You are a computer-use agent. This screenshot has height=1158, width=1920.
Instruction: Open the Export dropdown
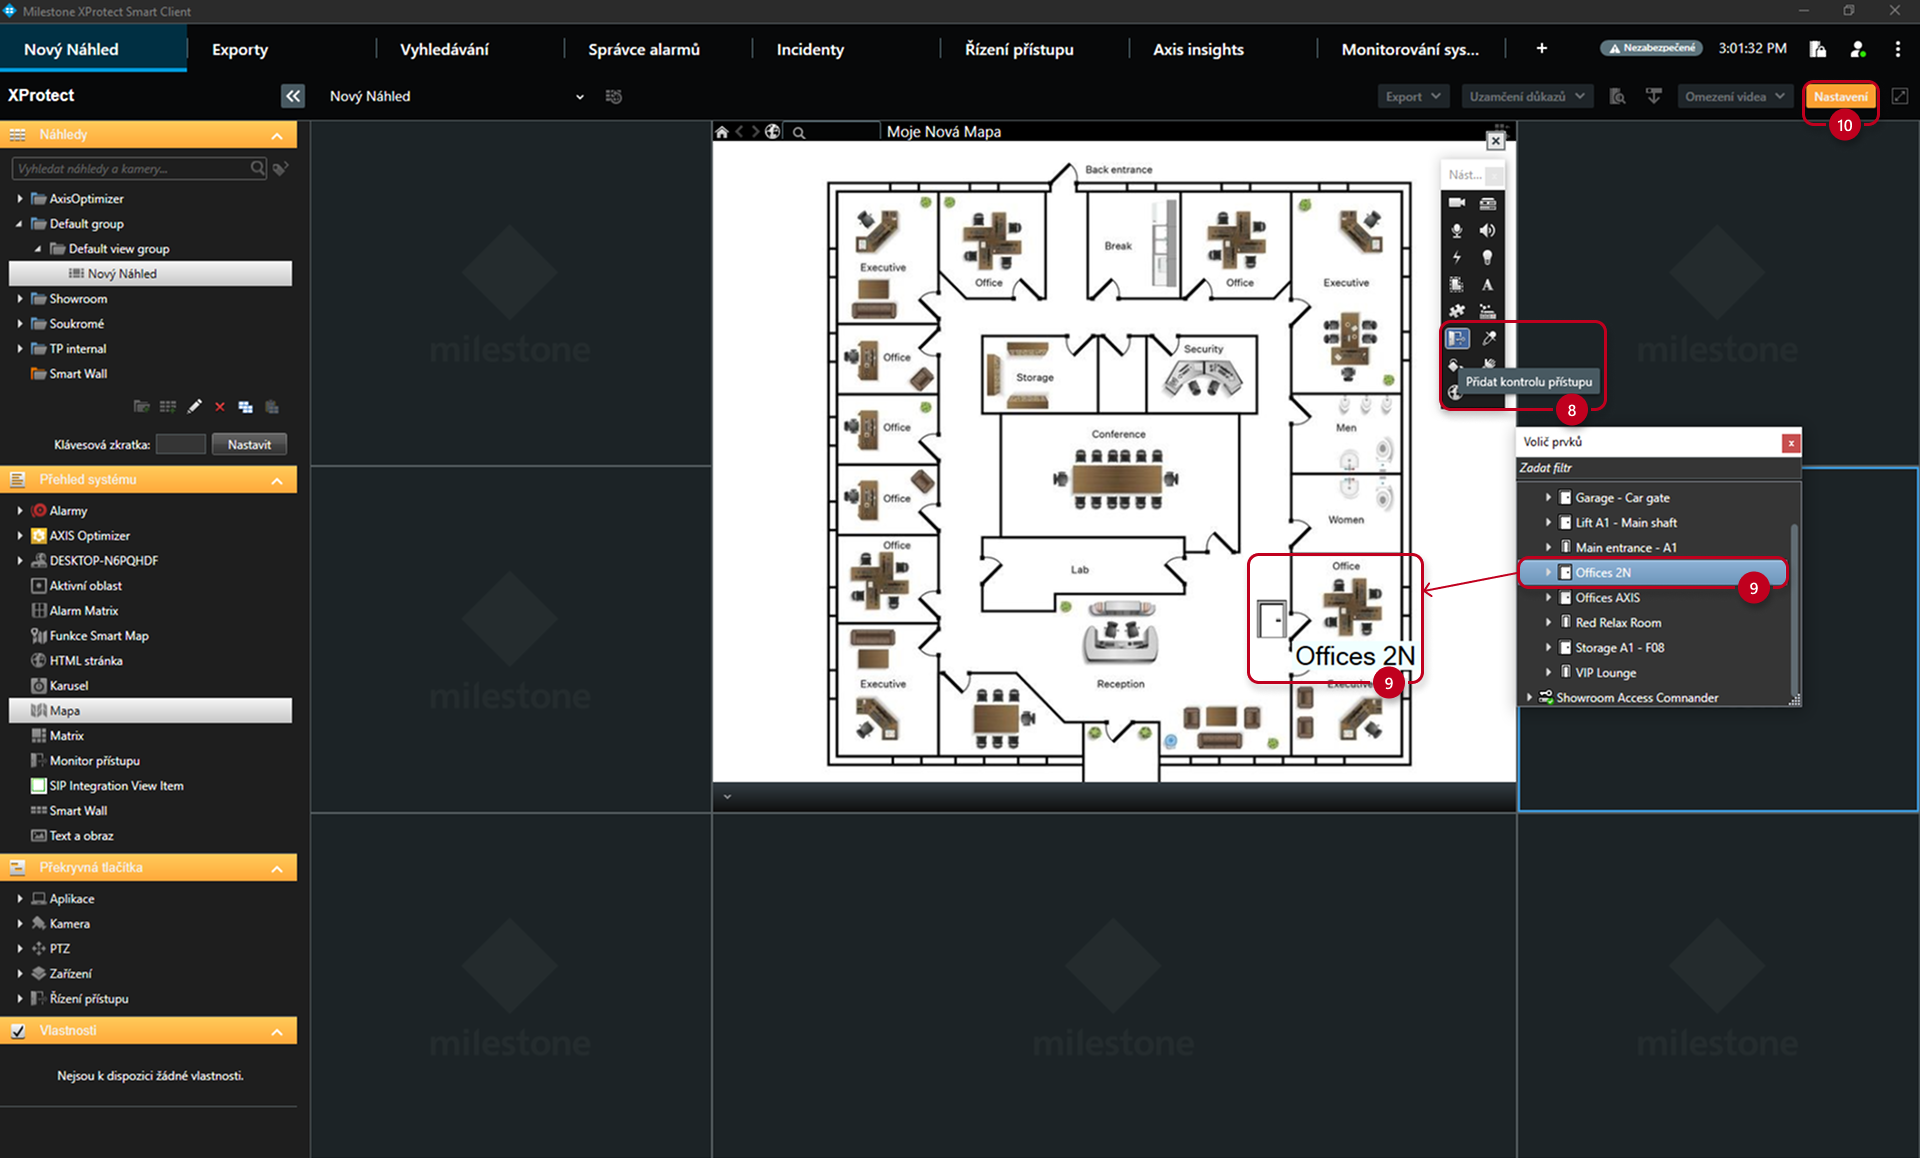(x=1413, y=96)
